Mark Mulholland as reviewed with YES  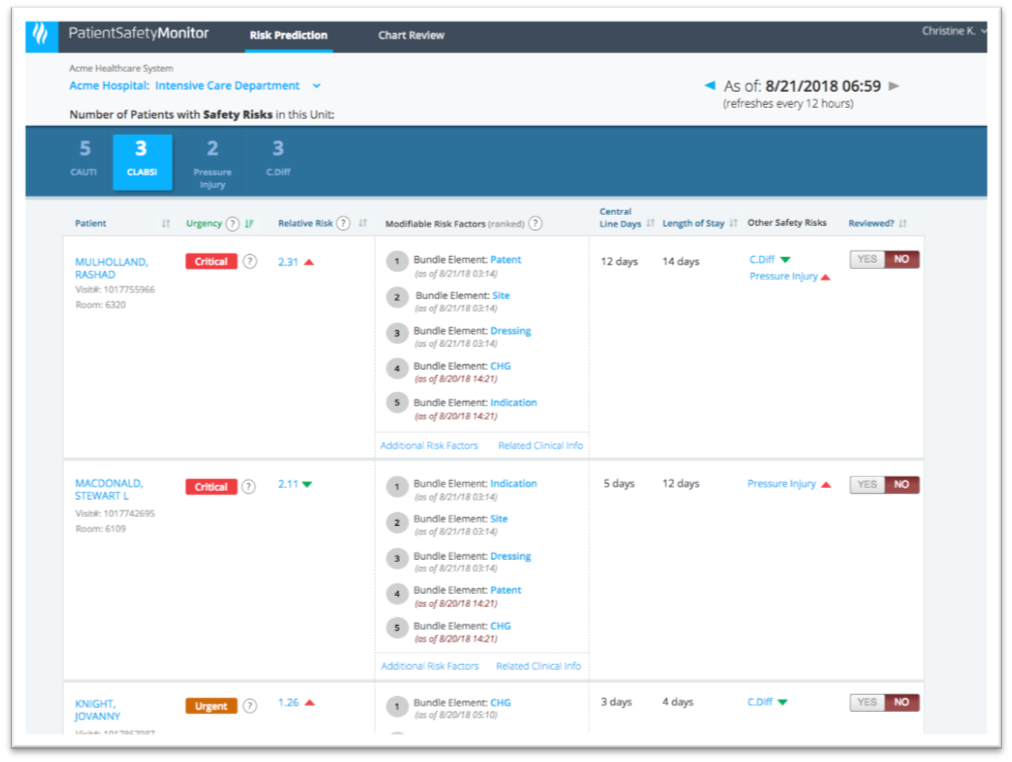coord(866,259)
